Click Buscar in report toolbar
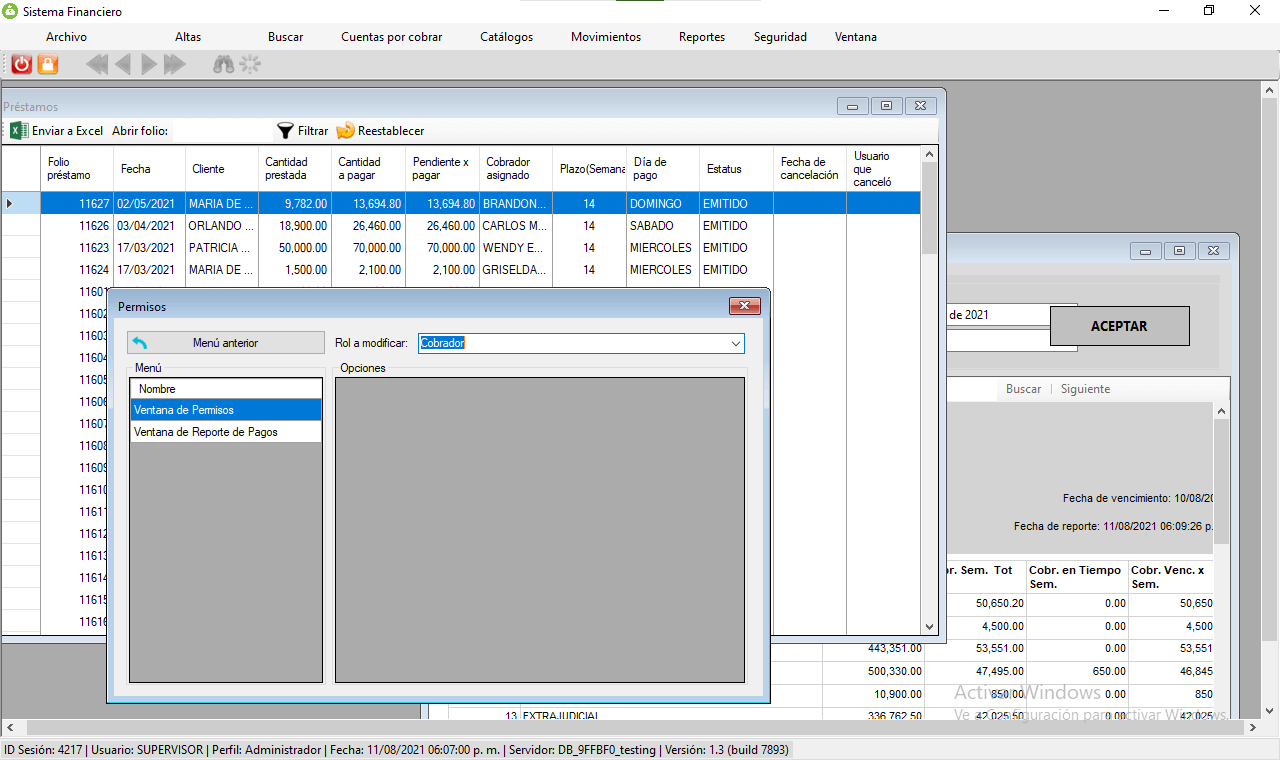Screen dimensions: 1280x760 point(1023,389)
